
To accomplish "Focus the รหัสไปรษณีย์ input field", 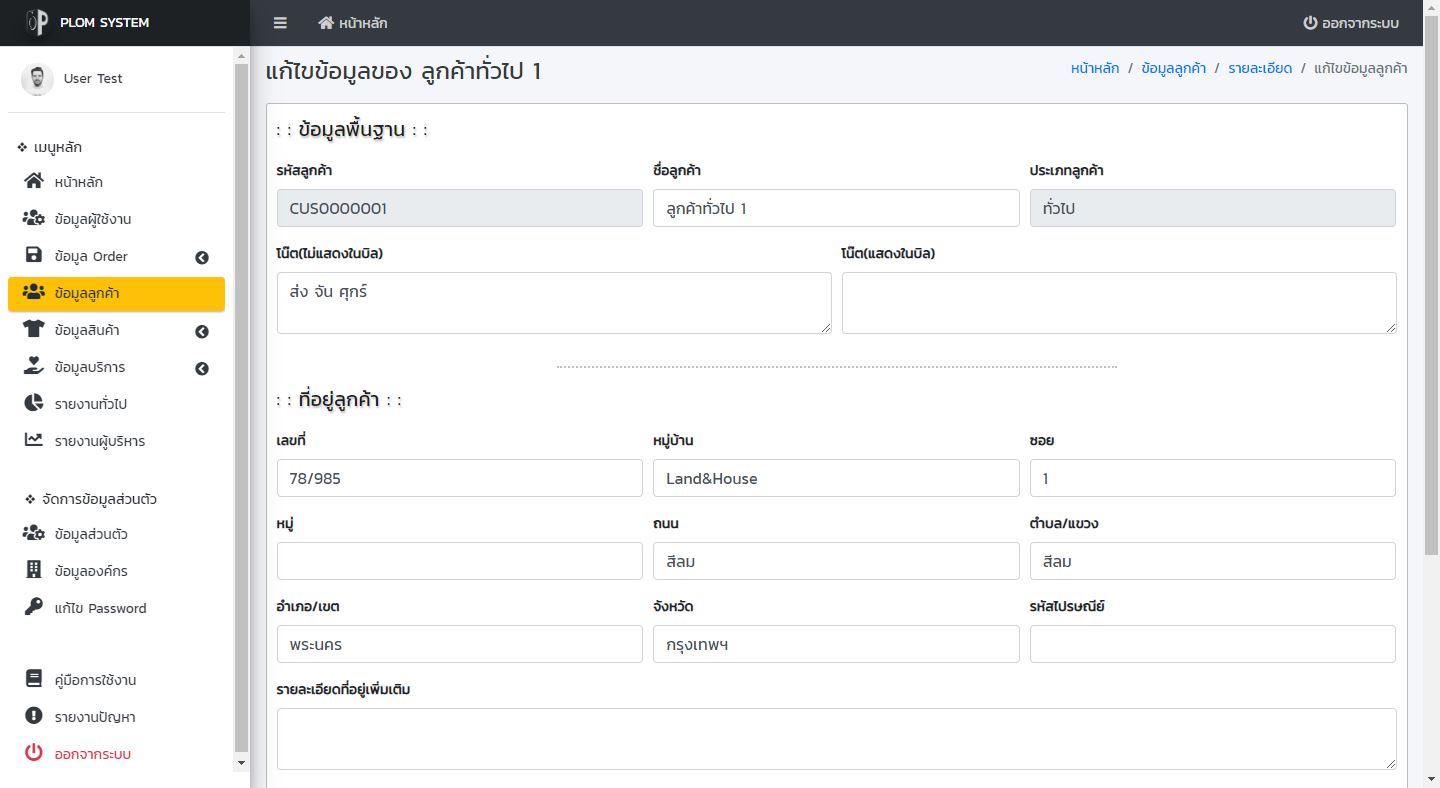I will coord(1212,644).
